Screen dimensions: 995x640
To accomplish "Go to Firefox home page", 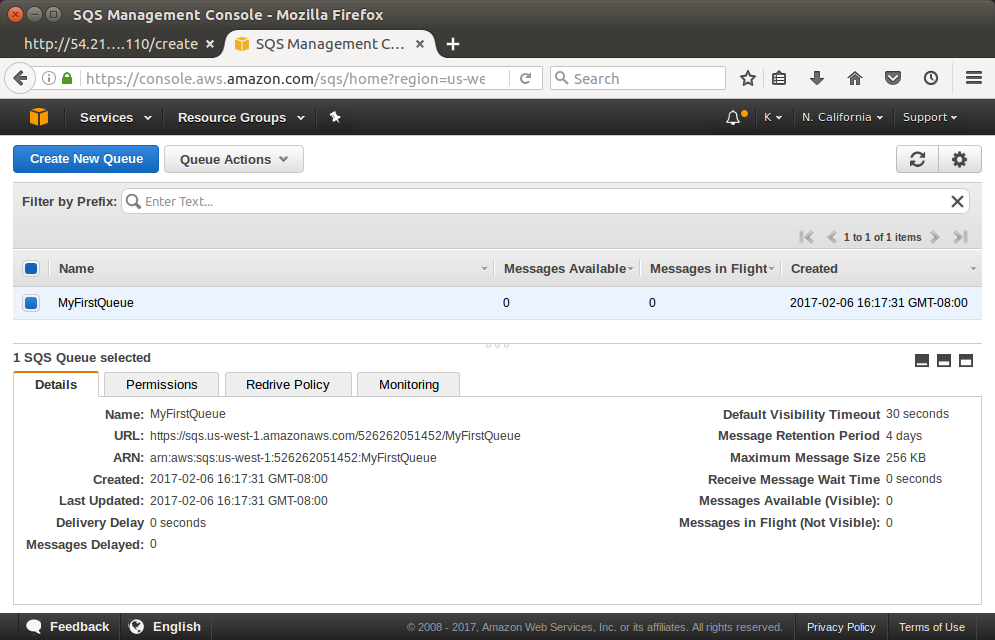I will [x=855, y=79].
